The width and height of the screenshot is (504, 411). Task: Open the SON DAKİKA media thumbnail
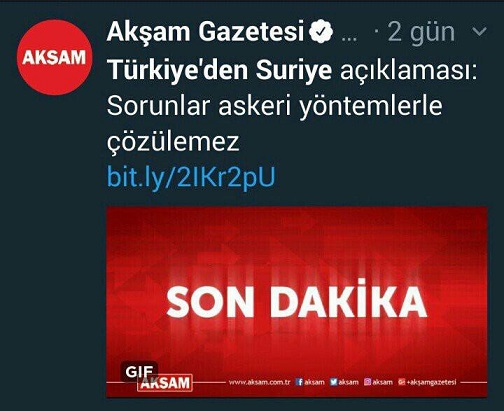click(x=297, y=302)
